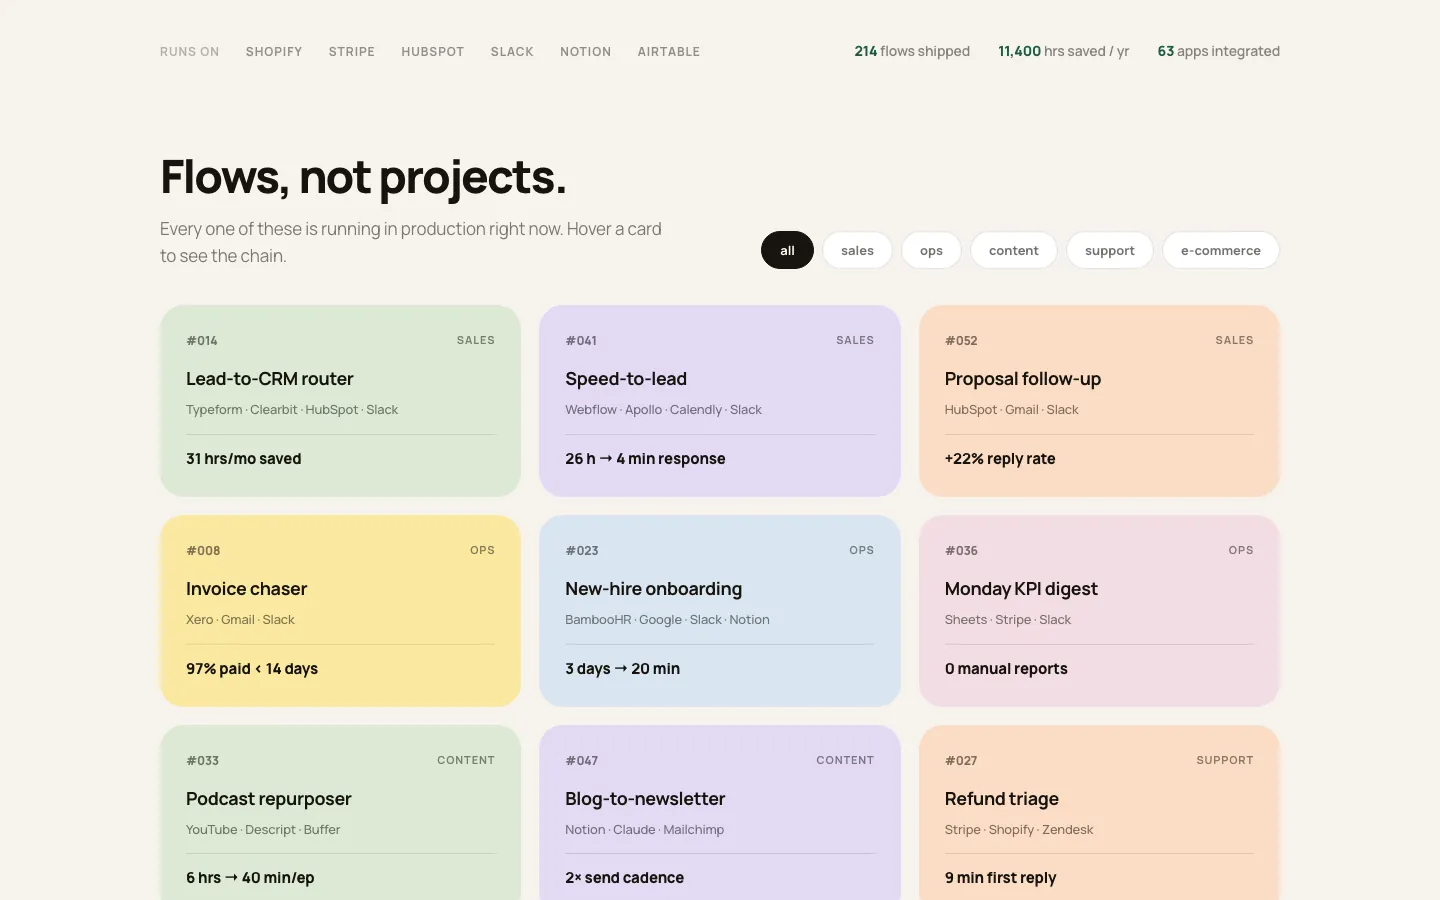Show only content flows
Screen dimensions: 1440x900
1014,250
